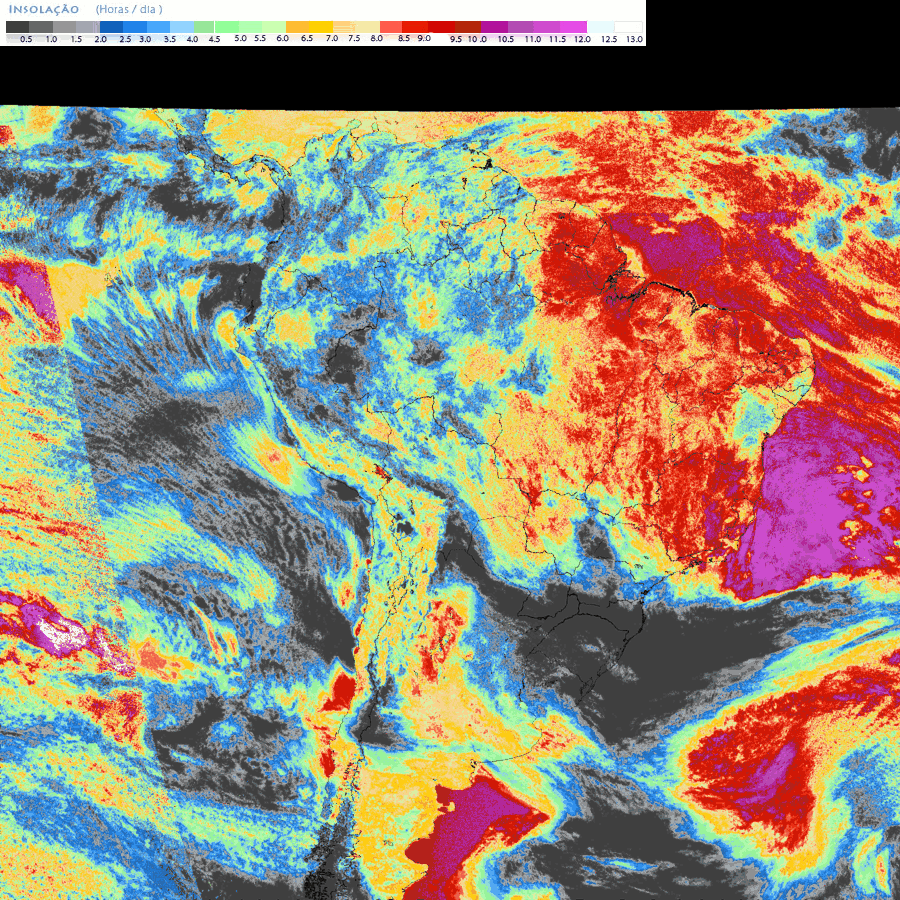Click the '4.5' scale label
Screen dimensions: 900x900
[x=215, y=40]
